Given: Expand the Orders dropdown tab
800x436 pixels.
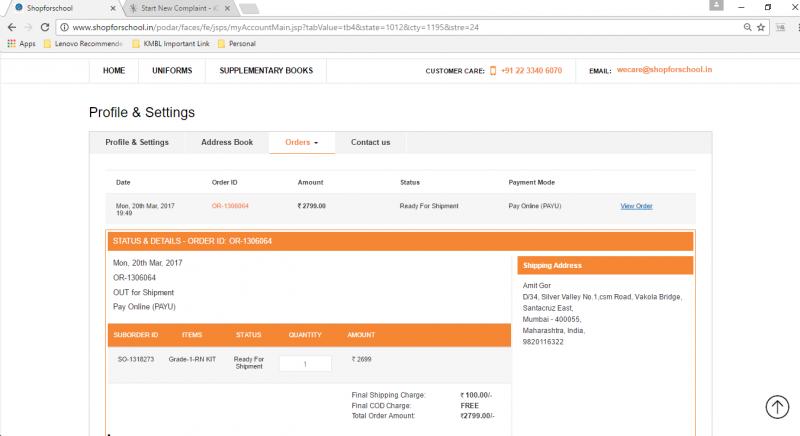Looking at the screenshot, I should click(301, 143).
